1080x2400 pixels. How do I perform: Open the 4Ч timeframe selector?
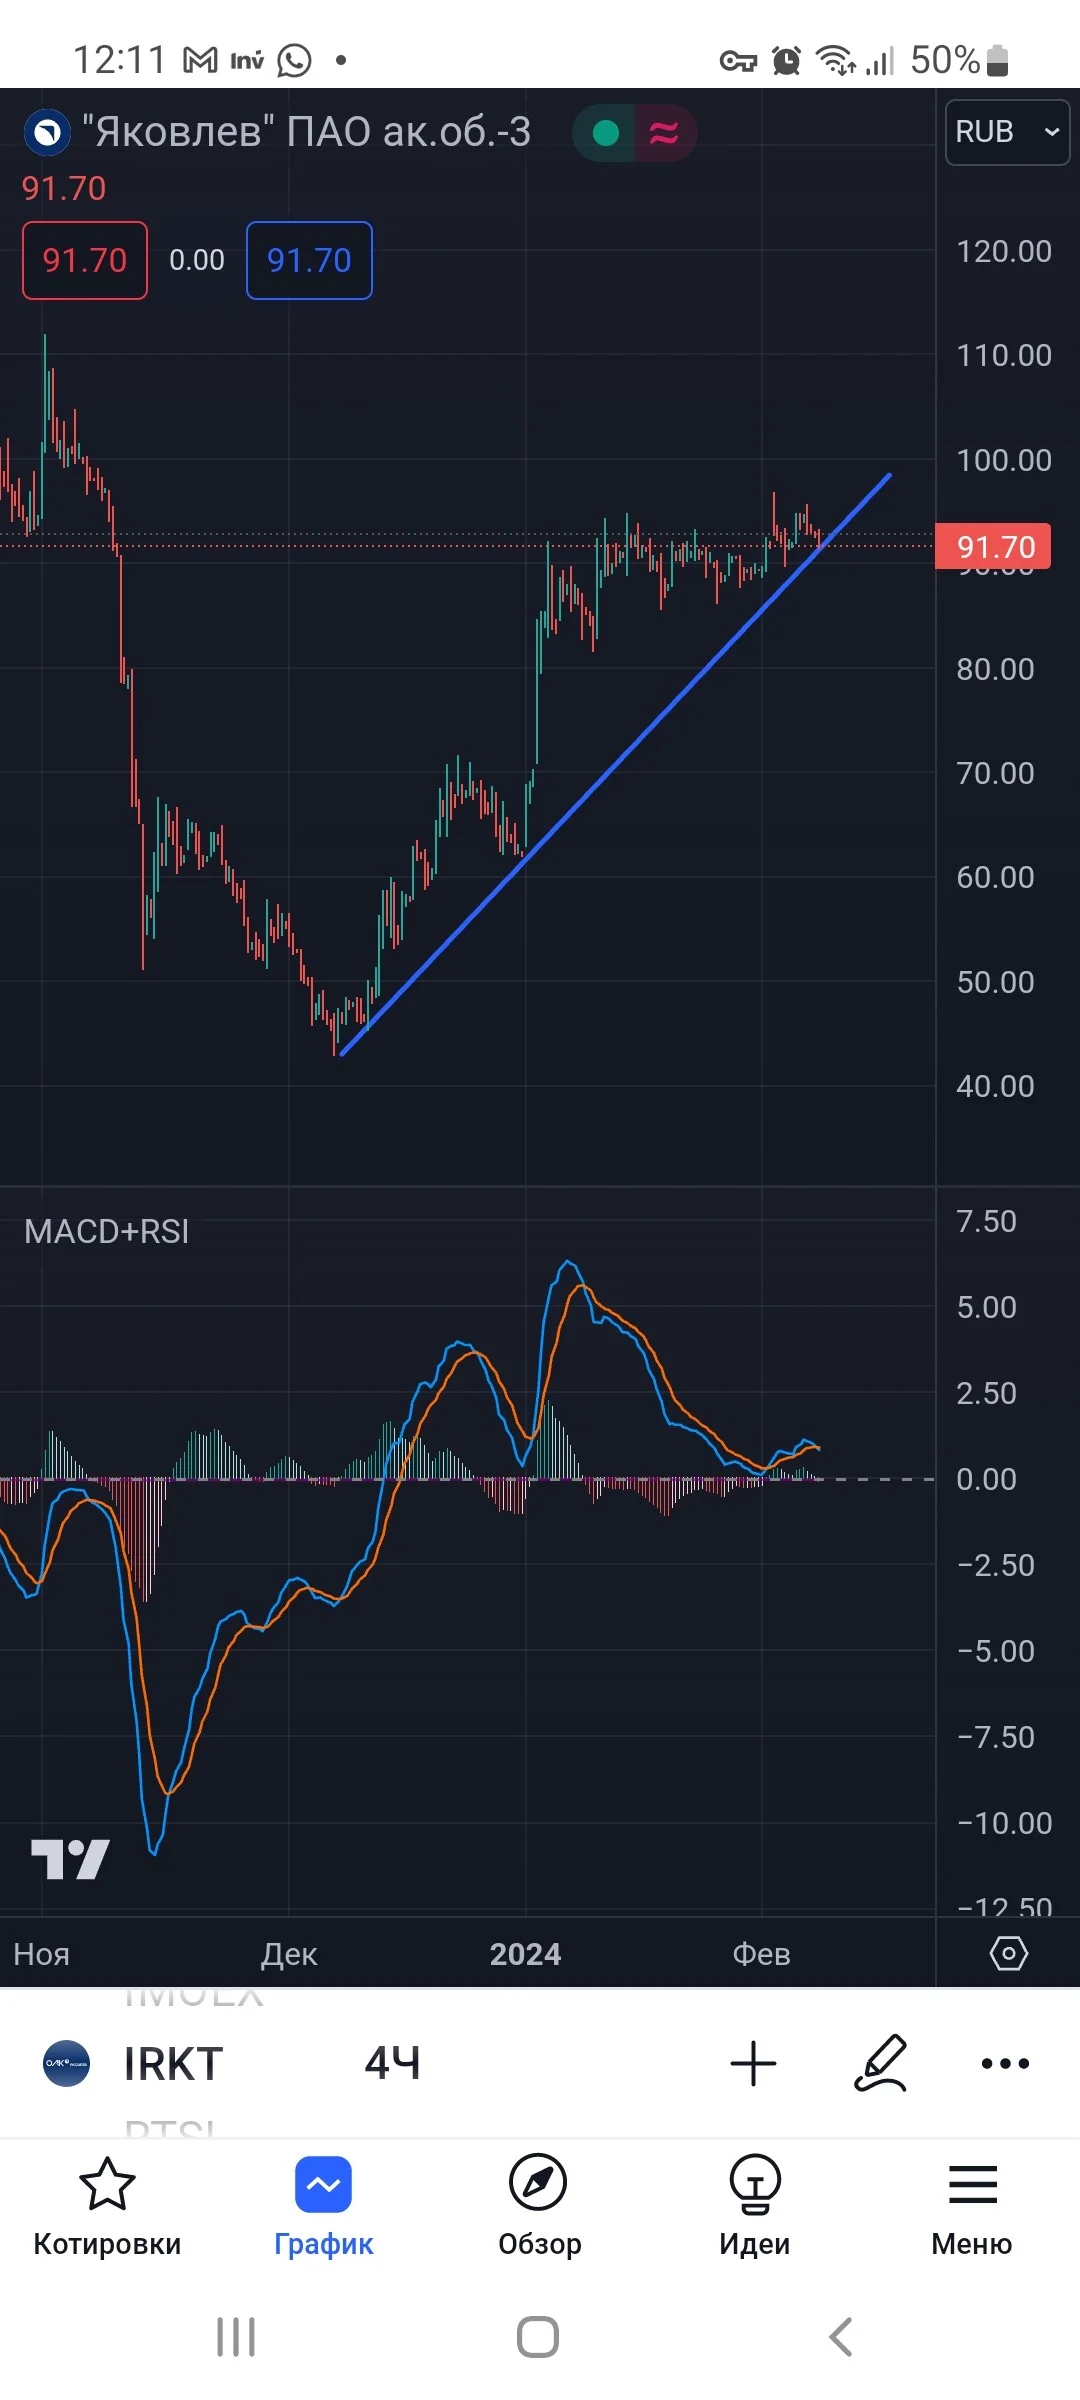pyautogui.click(x=393, y=2063)
